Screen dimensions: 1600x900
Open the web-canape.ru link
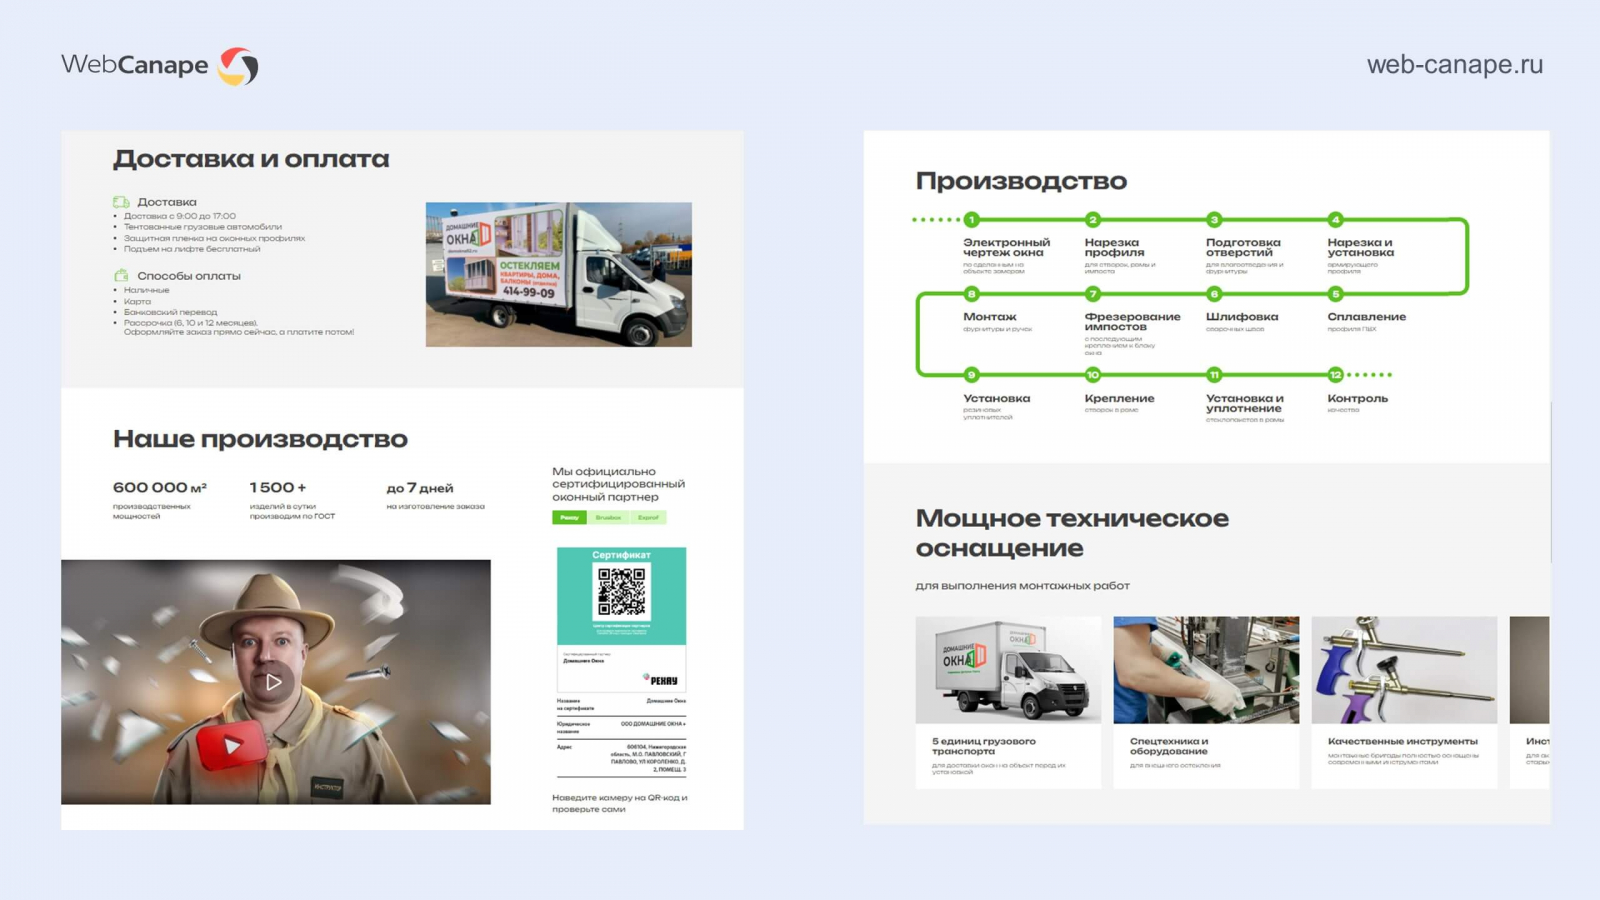point(1454,64)
